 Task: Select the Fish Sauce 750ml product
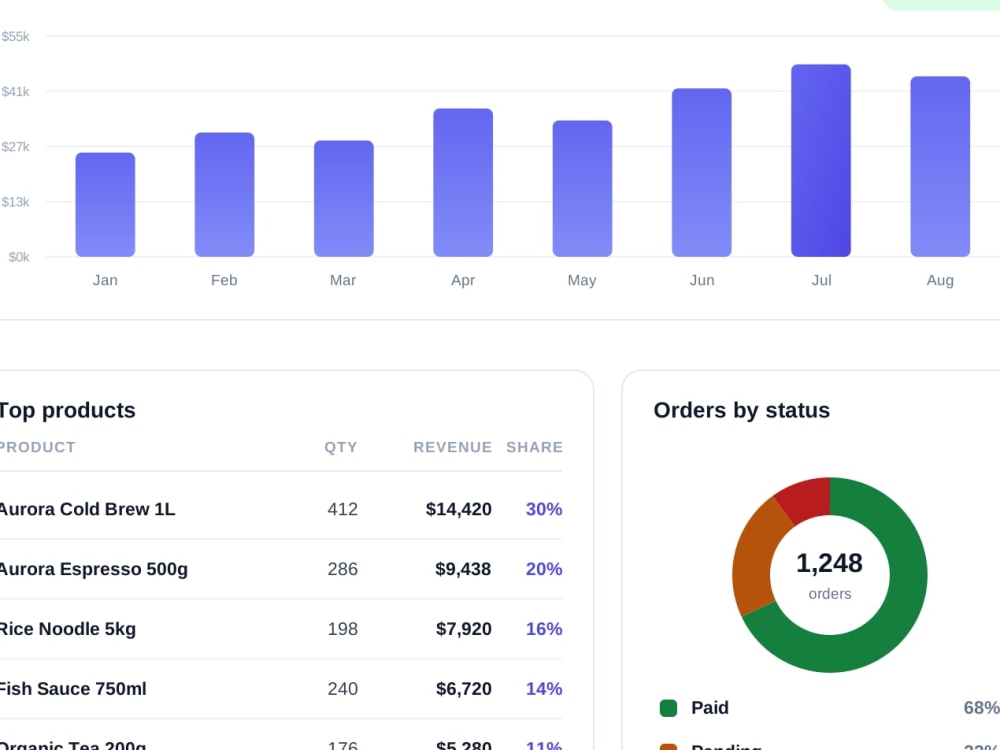click(72, 689)
